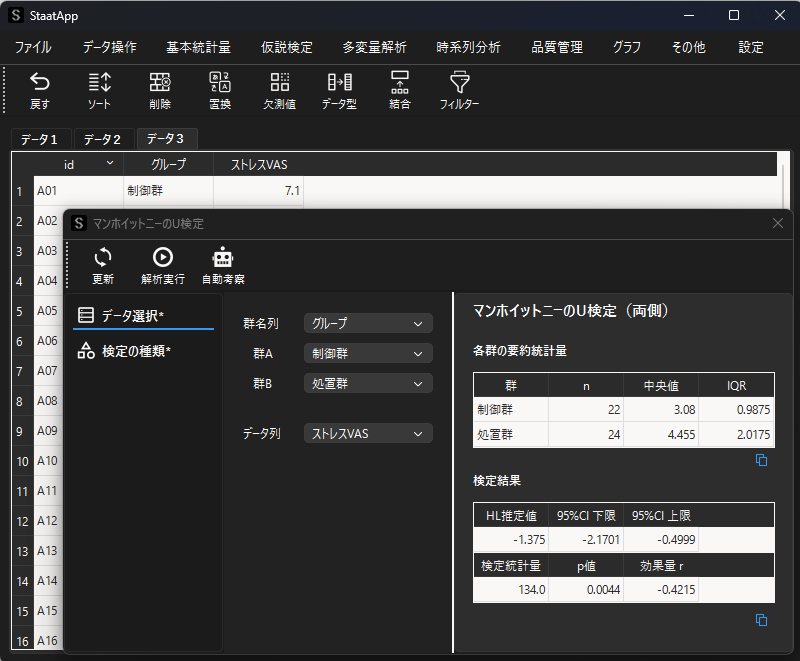Open the 品質管理 menu

click(x=557, y=47)
